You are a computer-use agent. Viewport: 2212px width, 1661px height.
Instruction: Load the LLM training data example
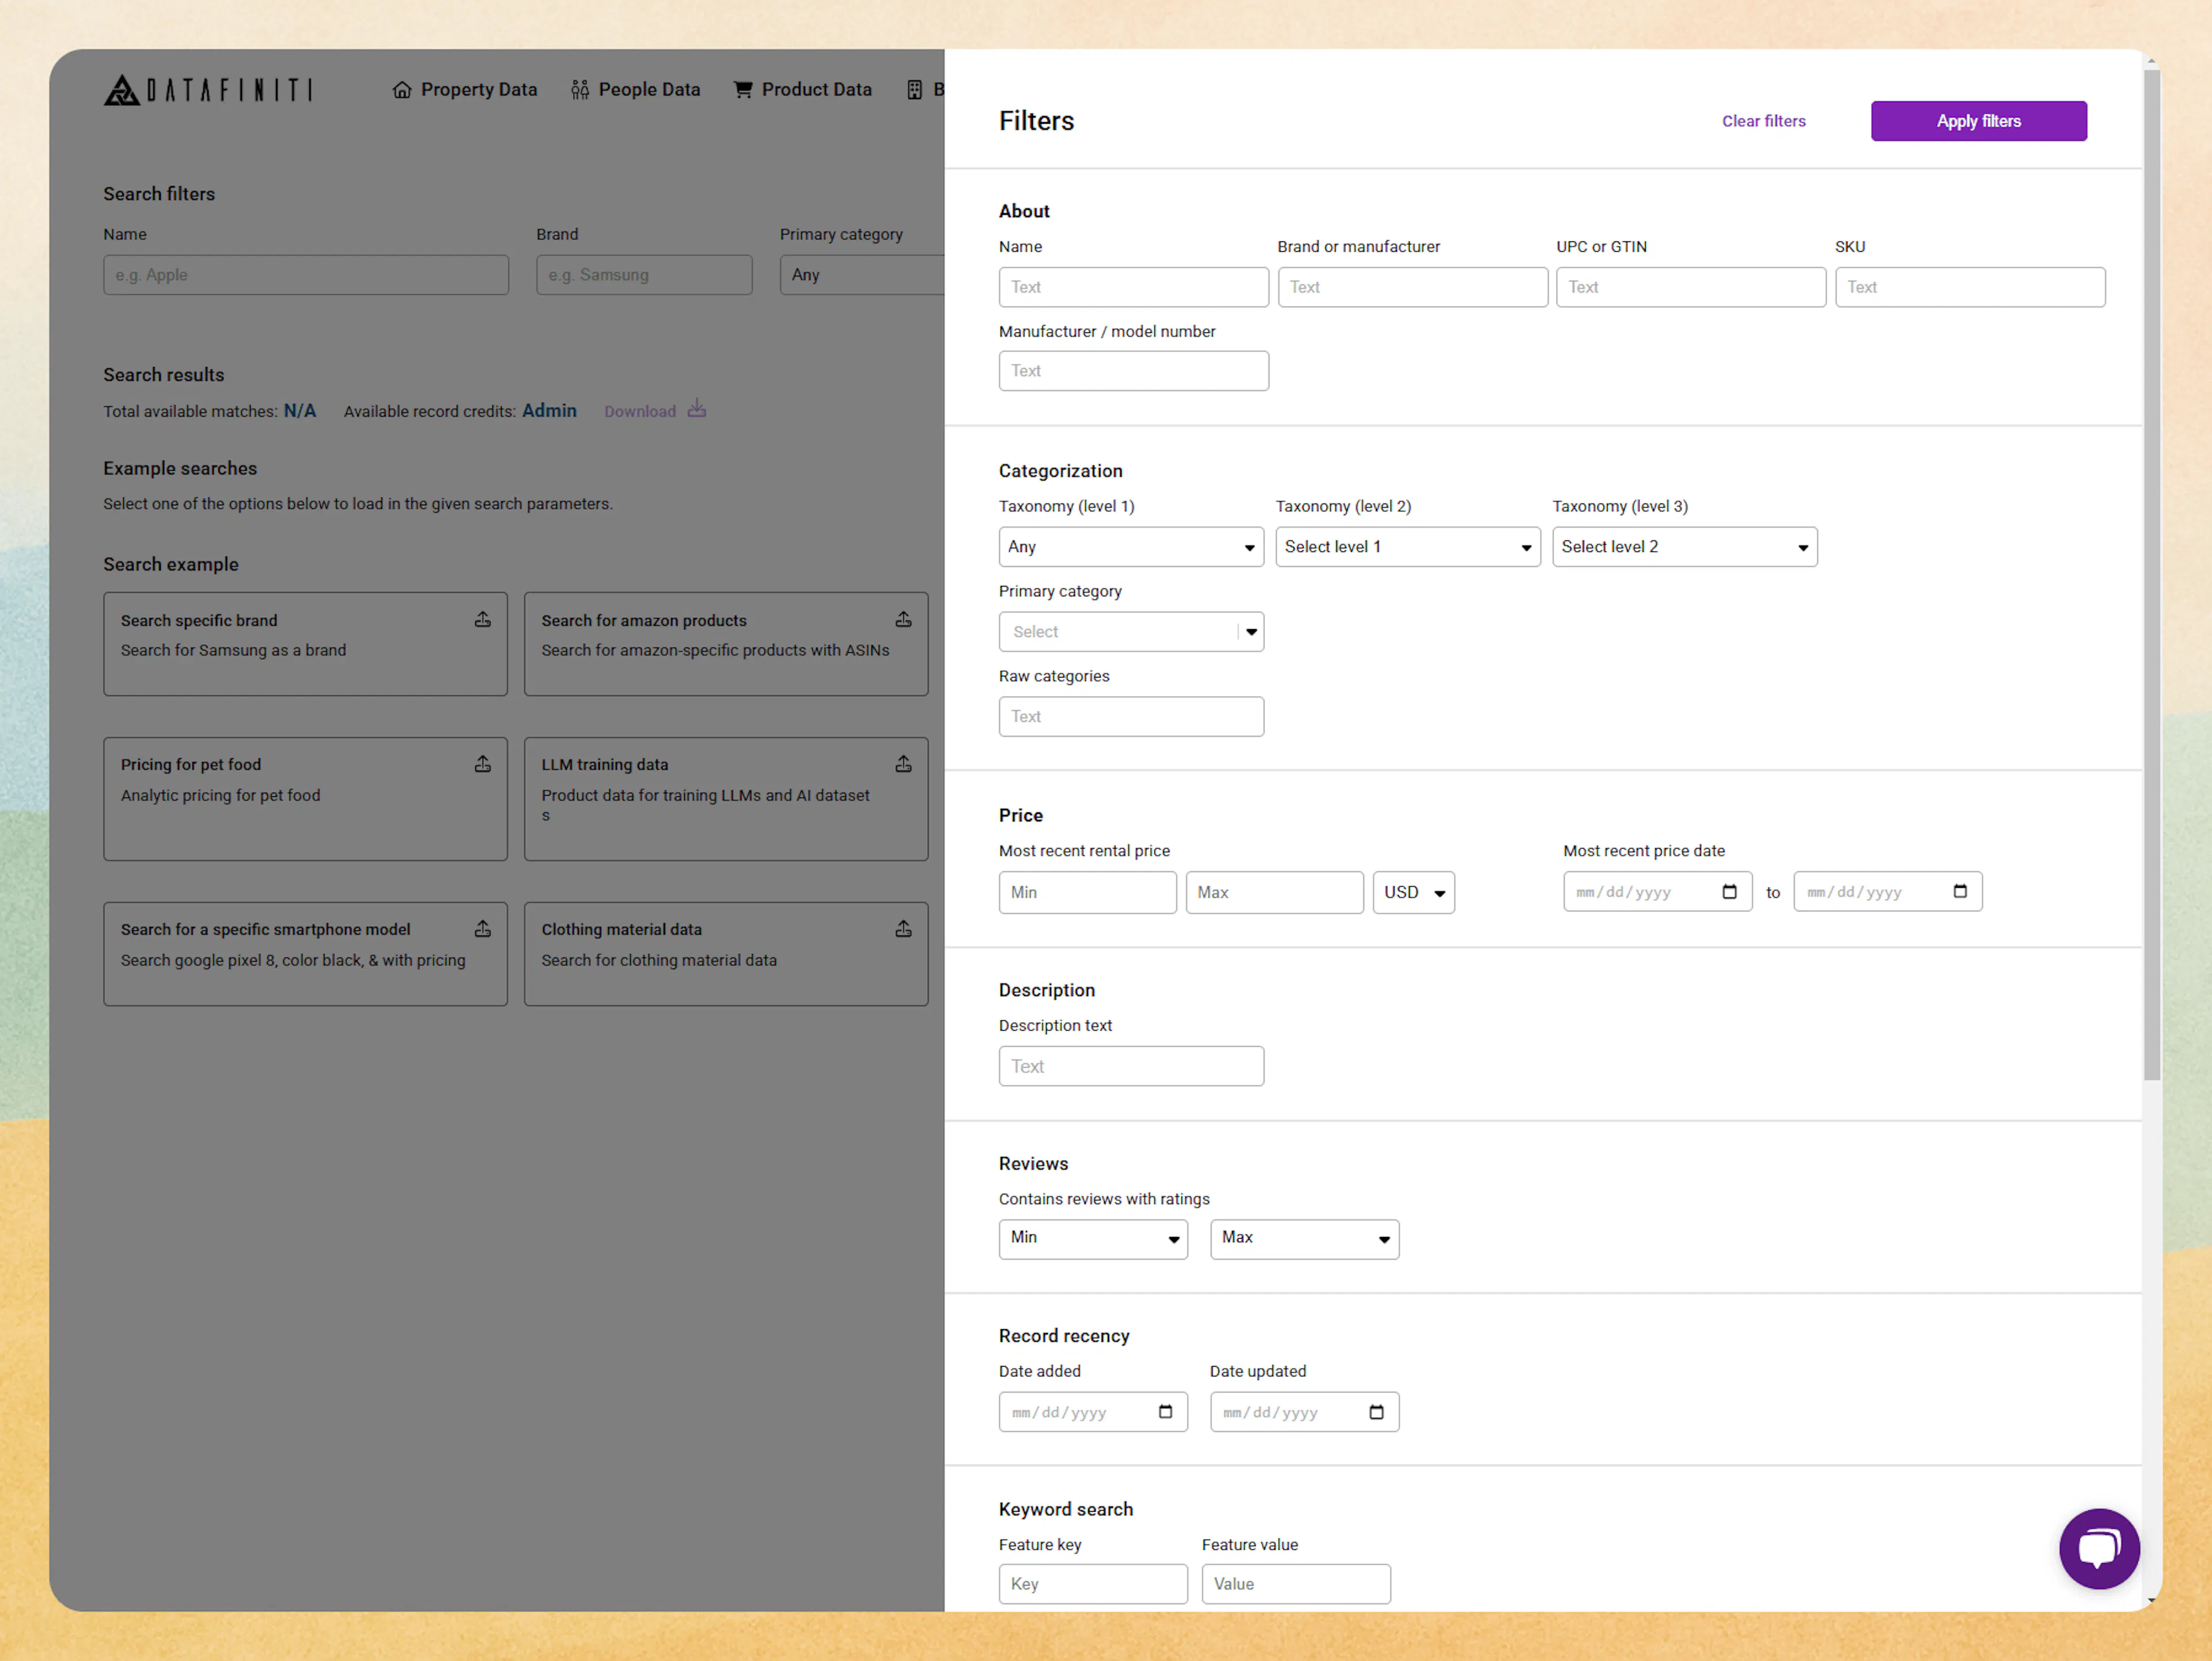tap(725, 798)
